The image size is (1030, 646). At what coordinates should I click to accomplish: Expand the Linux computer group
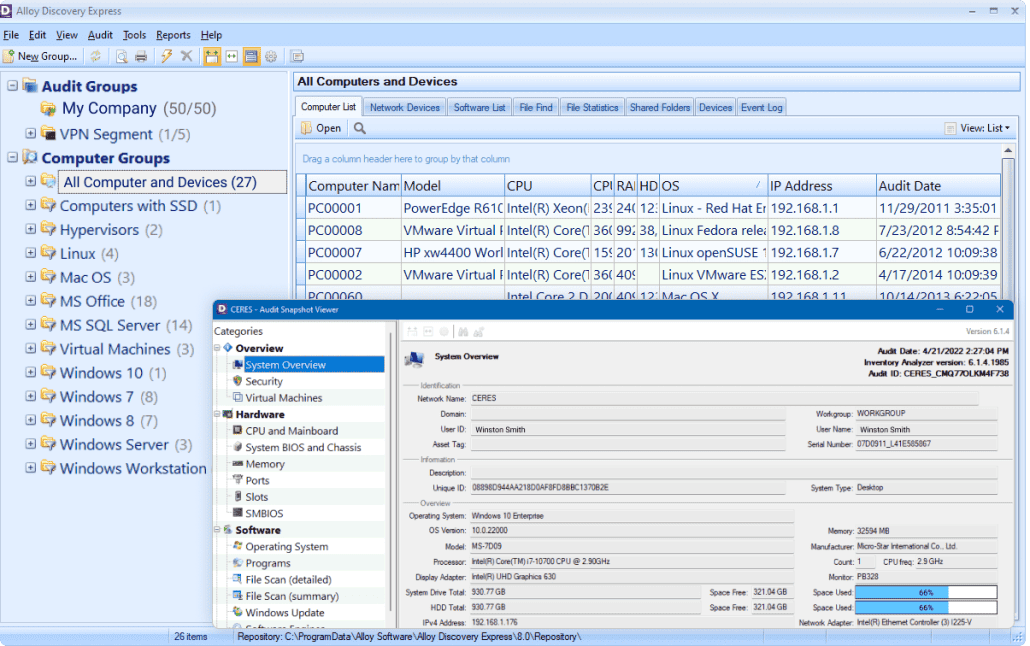(31, 253)
